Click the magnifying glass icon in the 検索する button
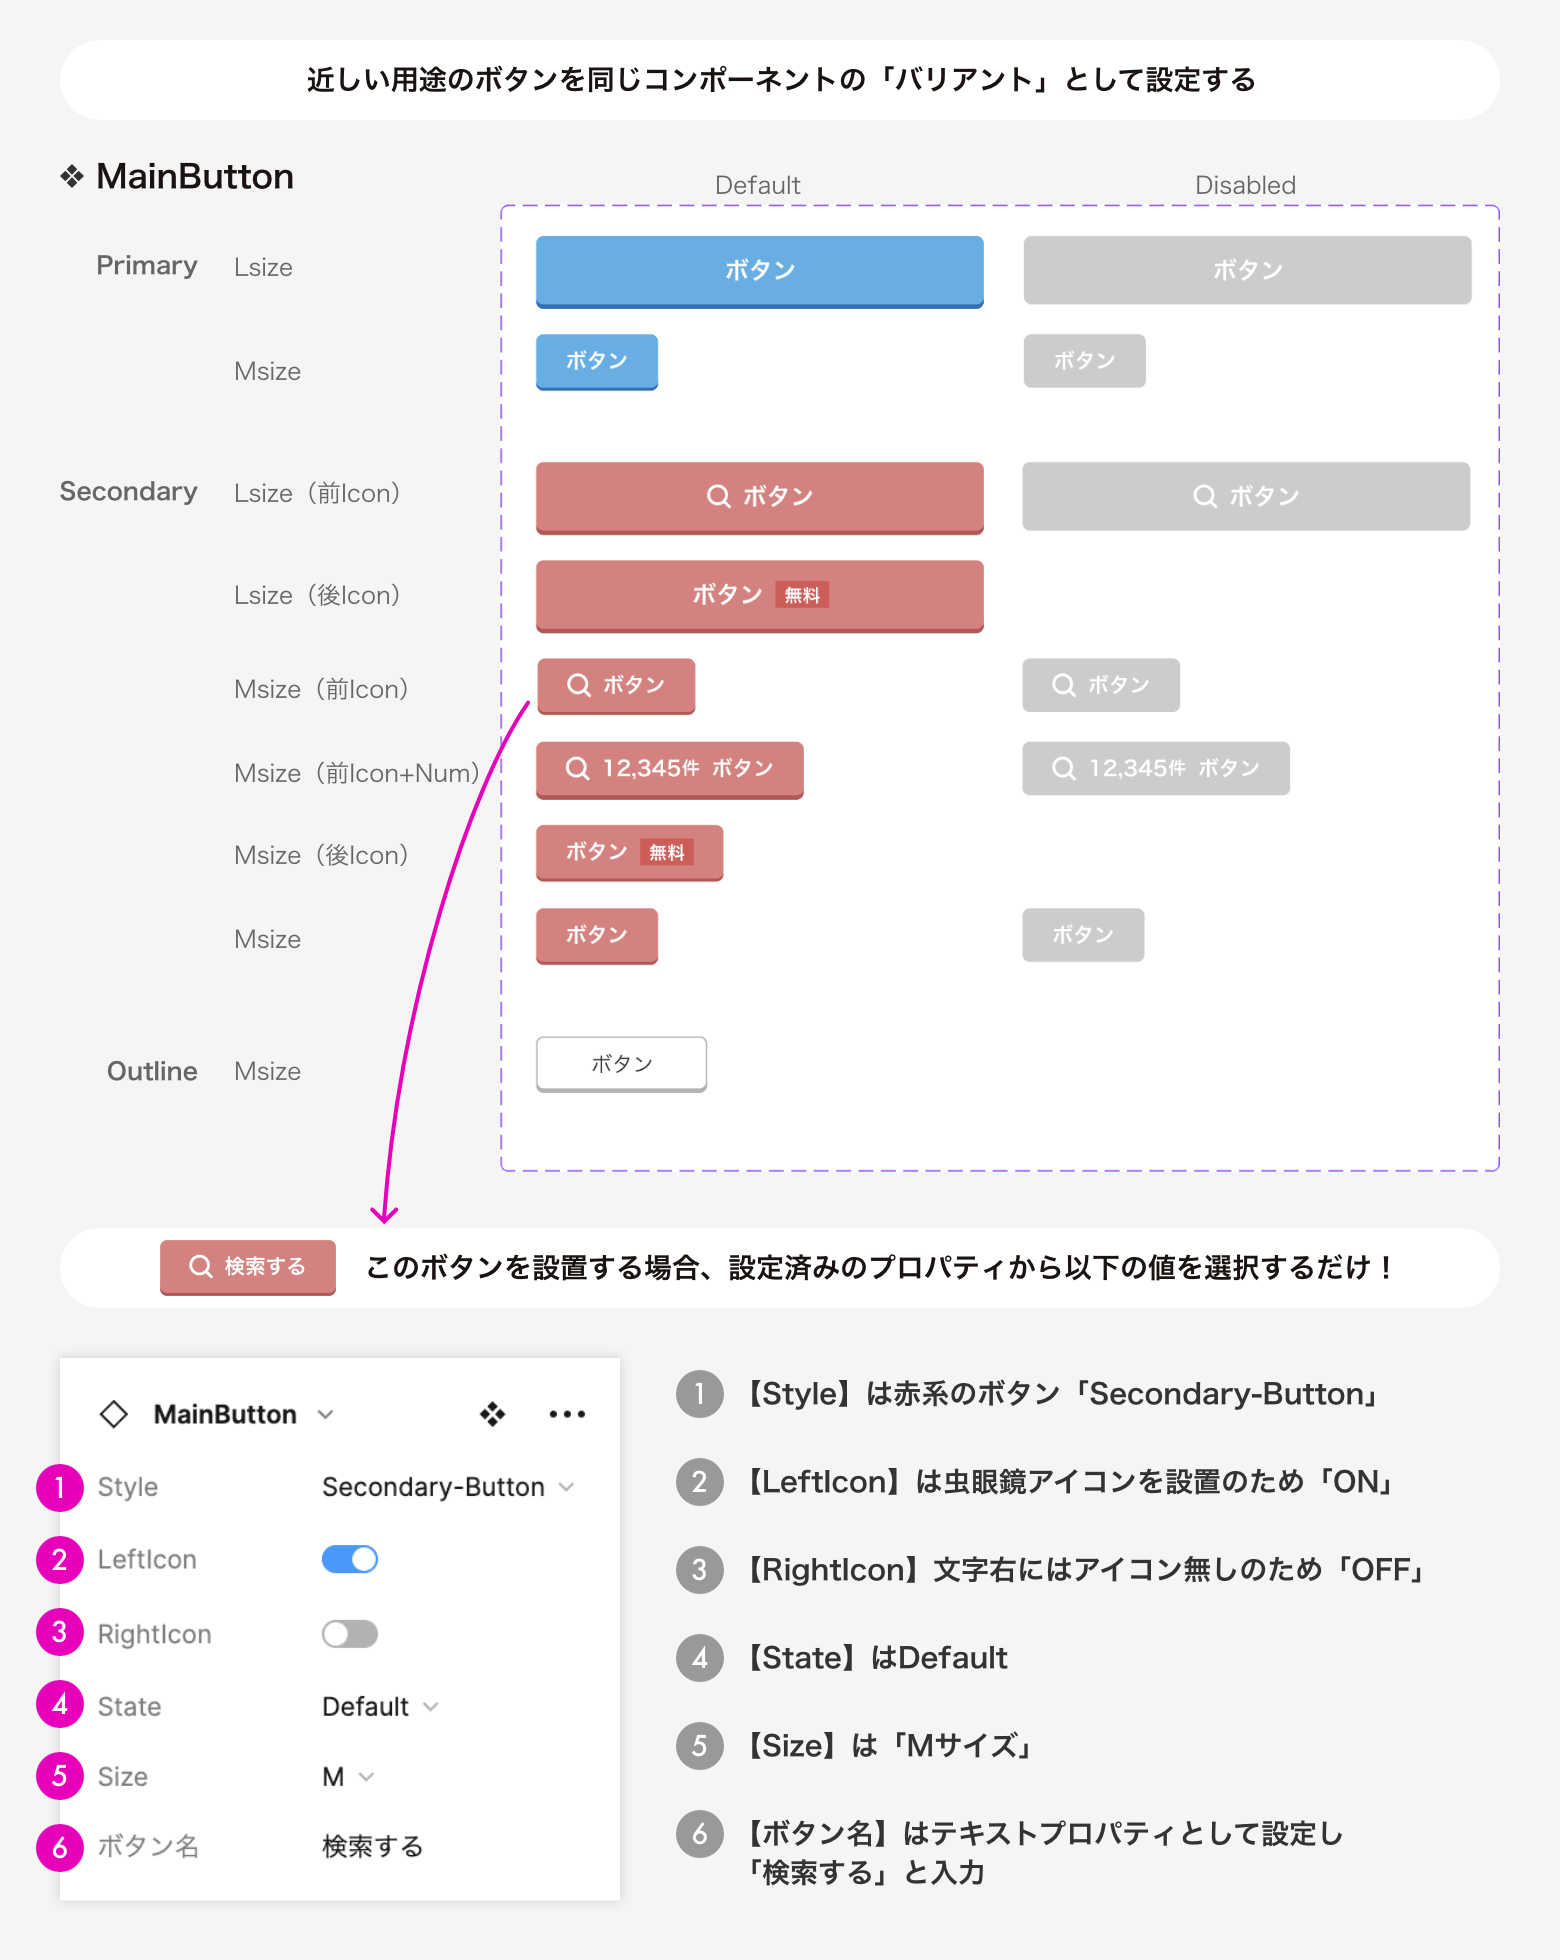This screenshot has height=1960, width=1560. 200,1267
